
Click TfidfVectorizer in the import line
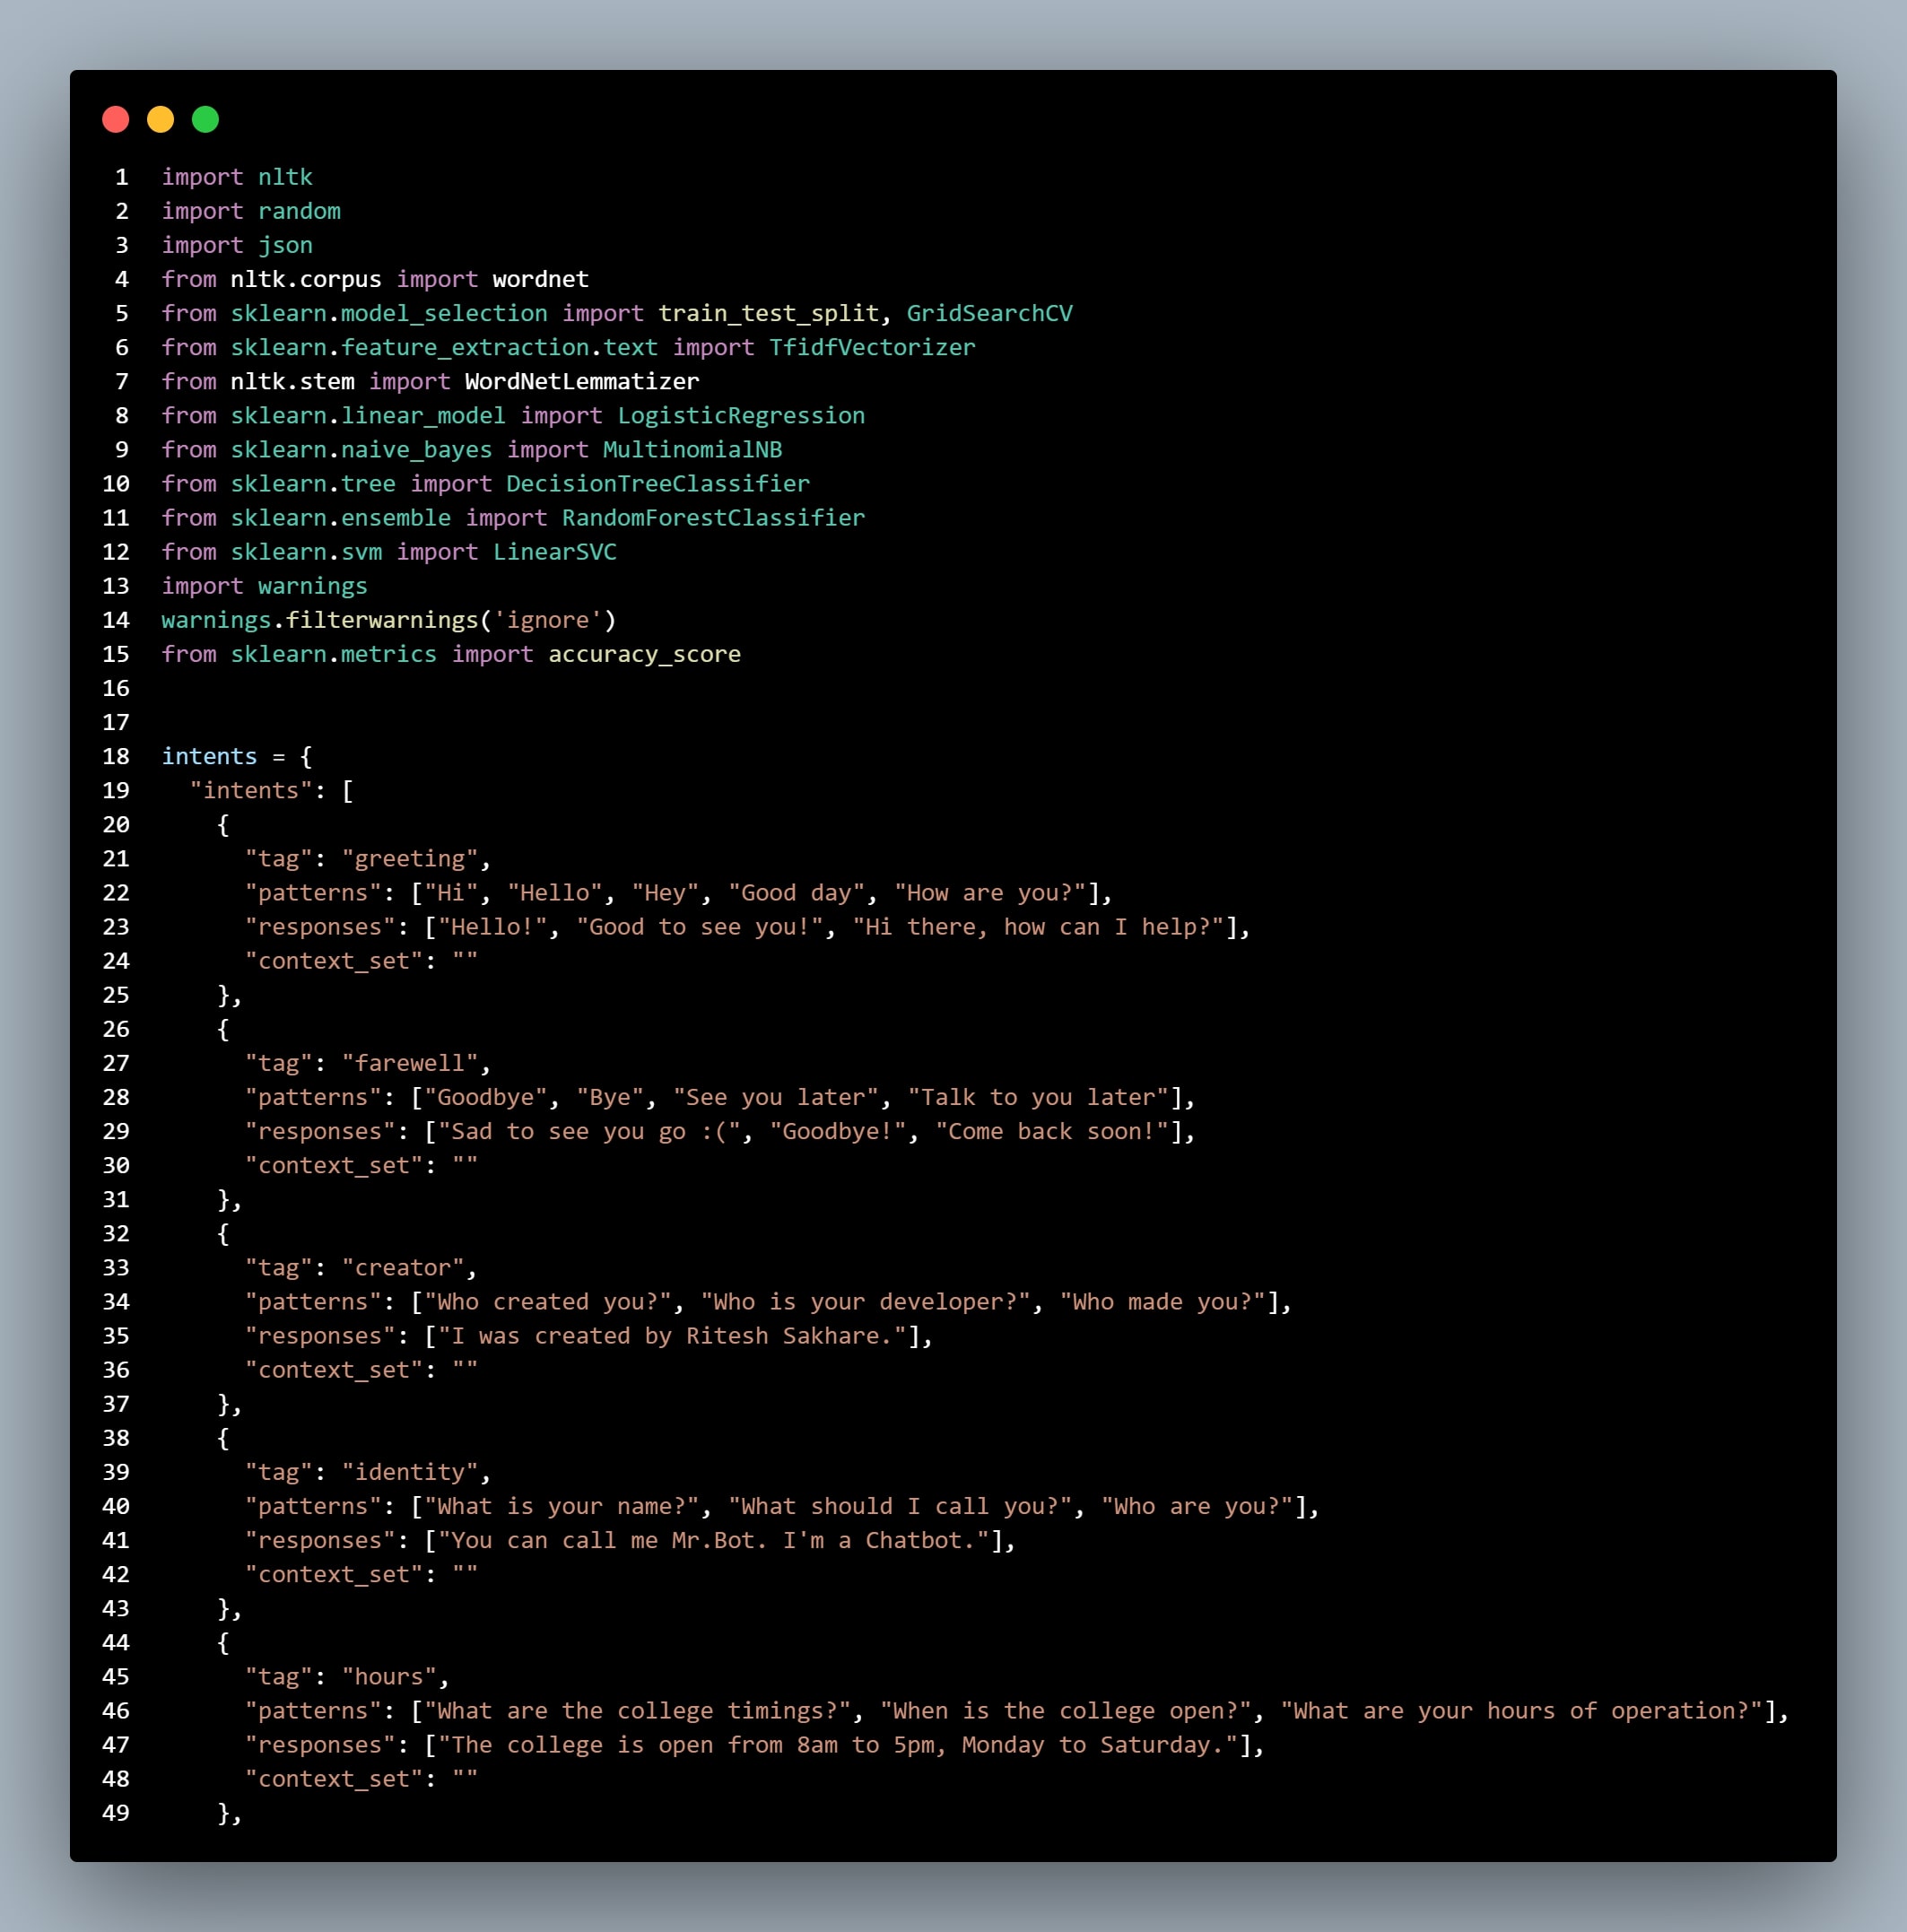coord(871,348)
